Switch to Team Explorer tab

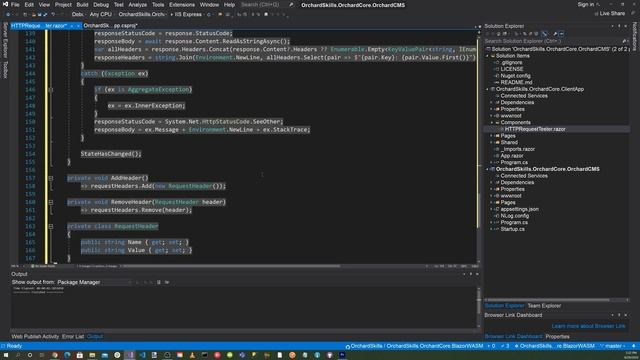click(x=544, y=306)
